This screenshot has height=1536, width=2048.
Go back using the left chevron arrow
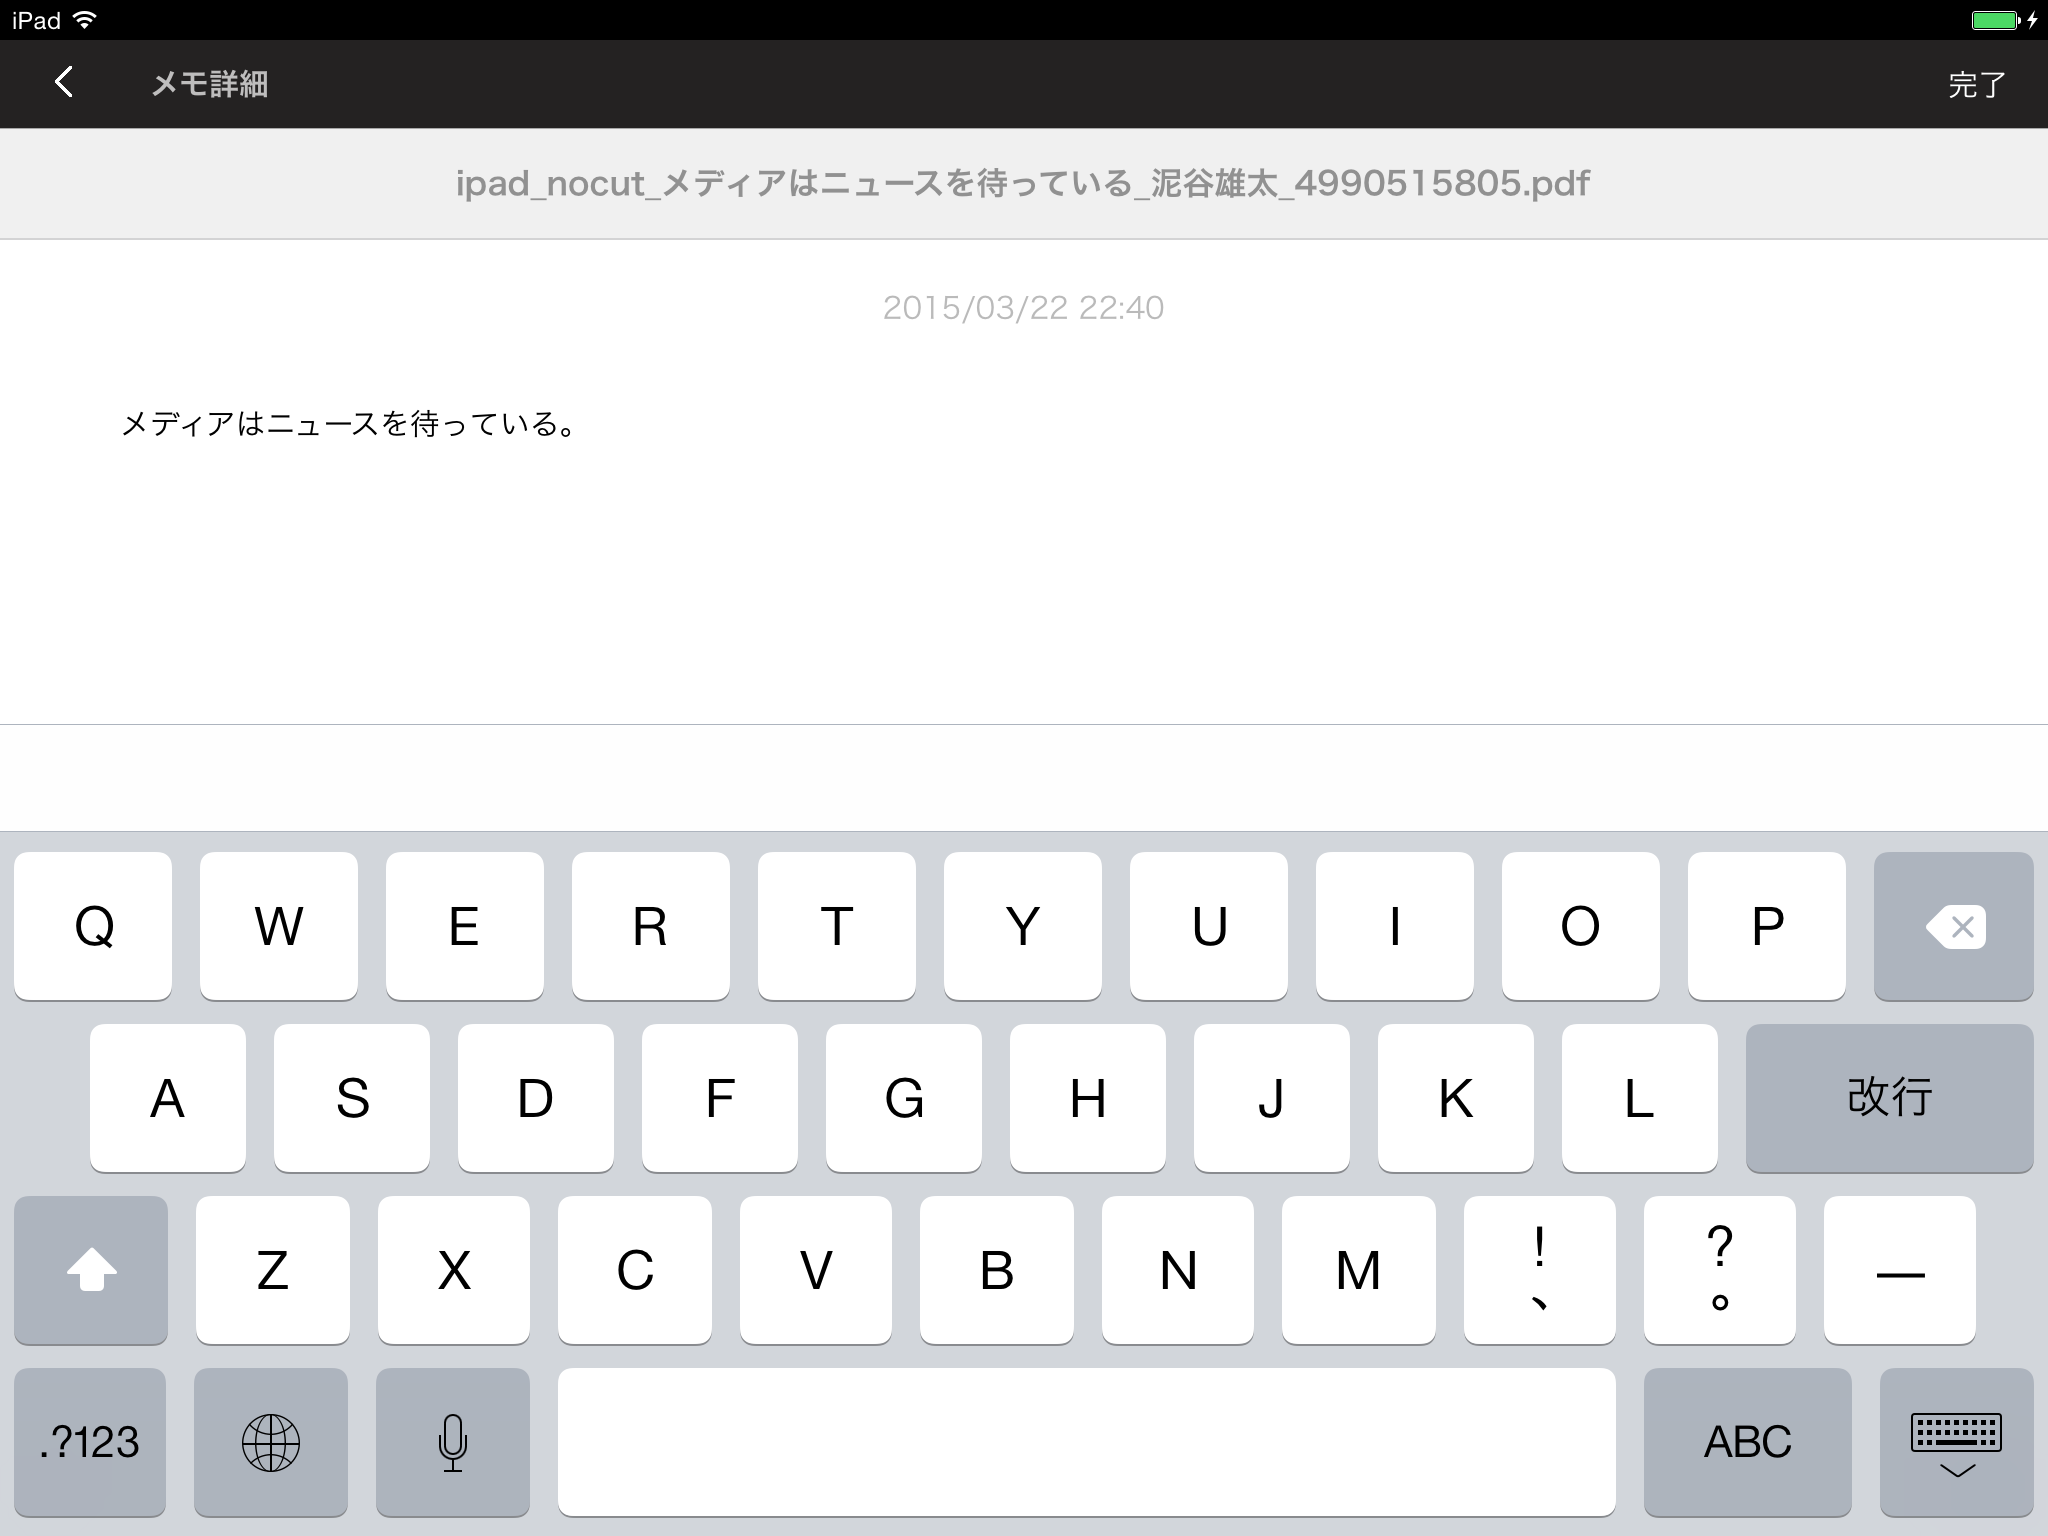64,83
